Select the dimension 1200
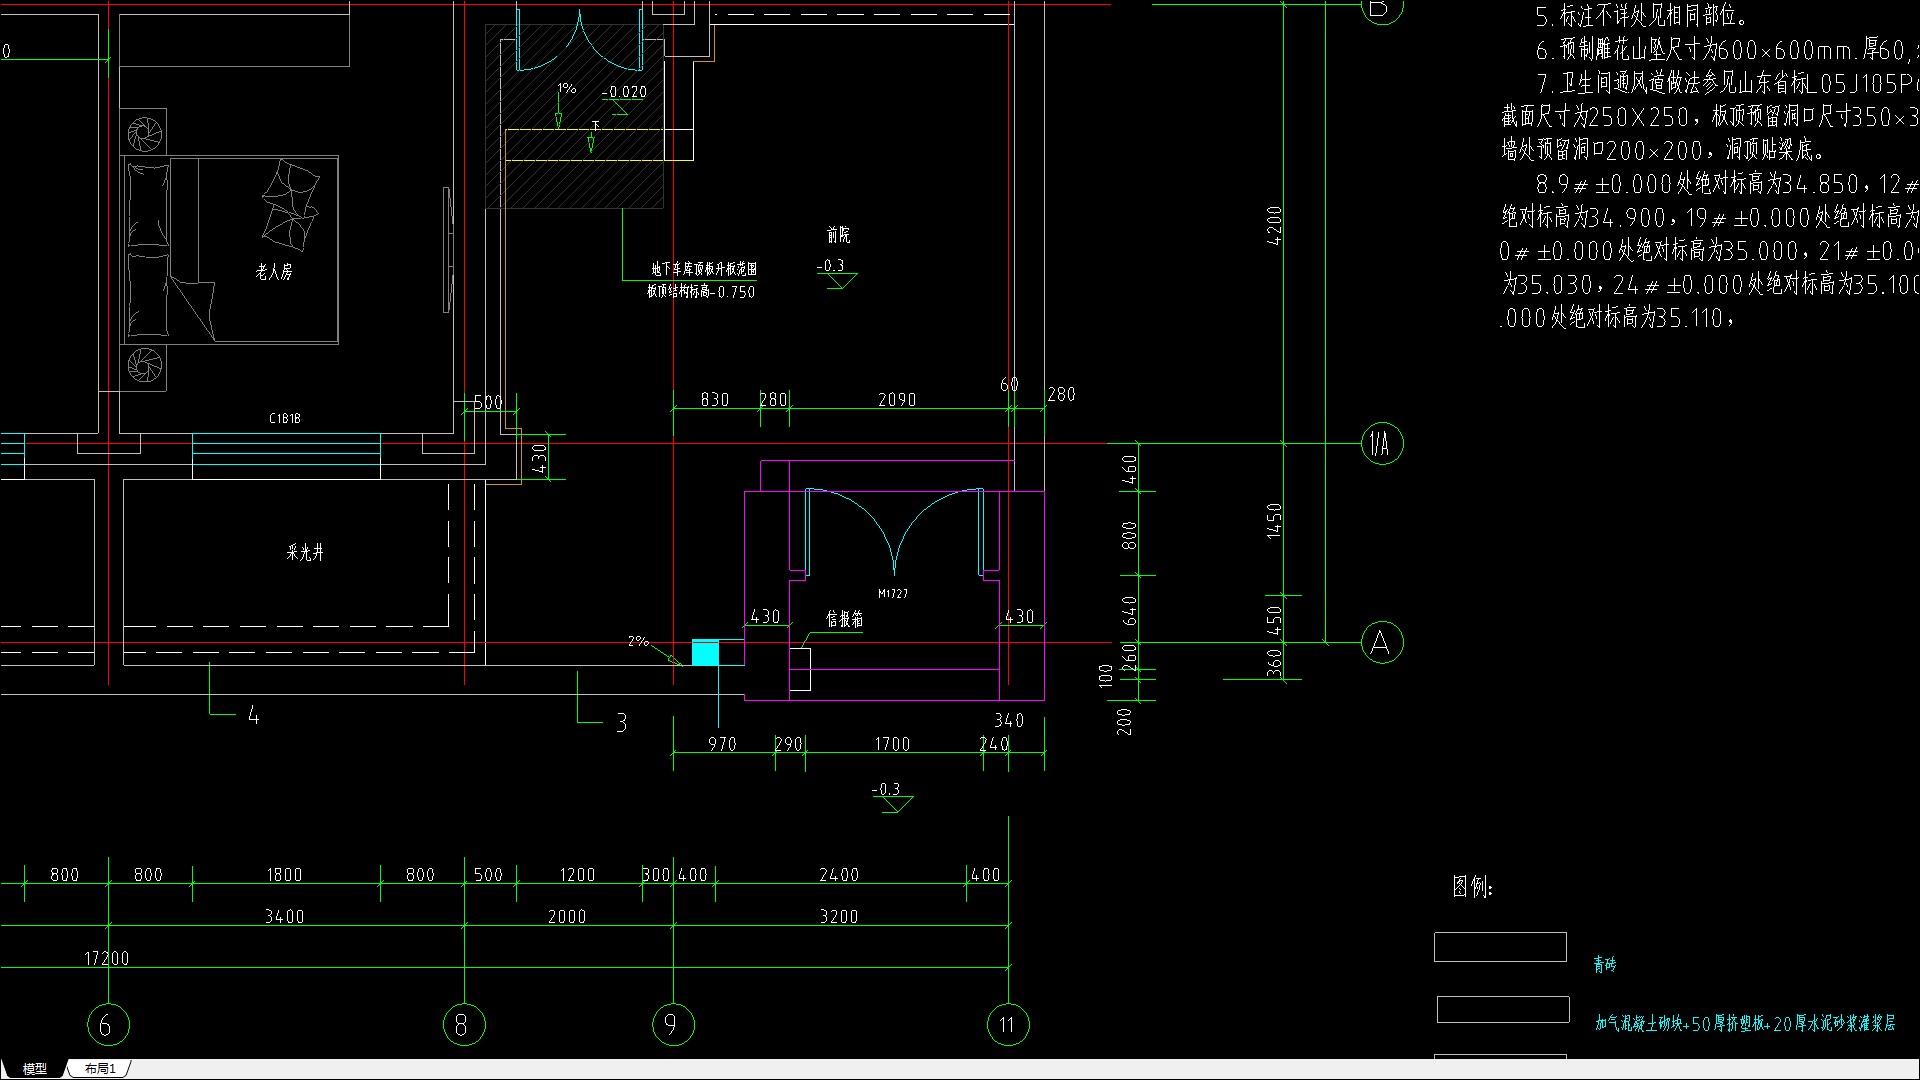The image size is (1920, 1080). 577,875
